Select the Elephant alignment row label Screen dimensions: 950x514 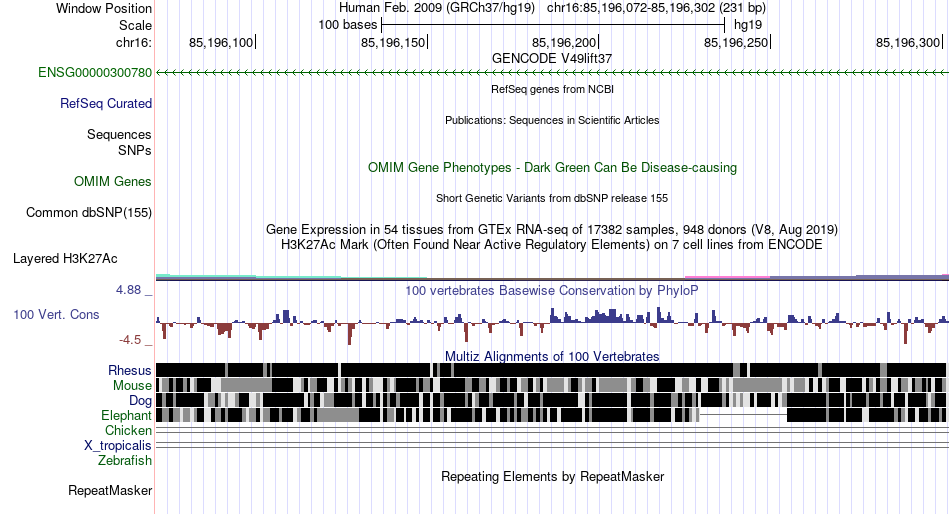[x=127, y=416]
